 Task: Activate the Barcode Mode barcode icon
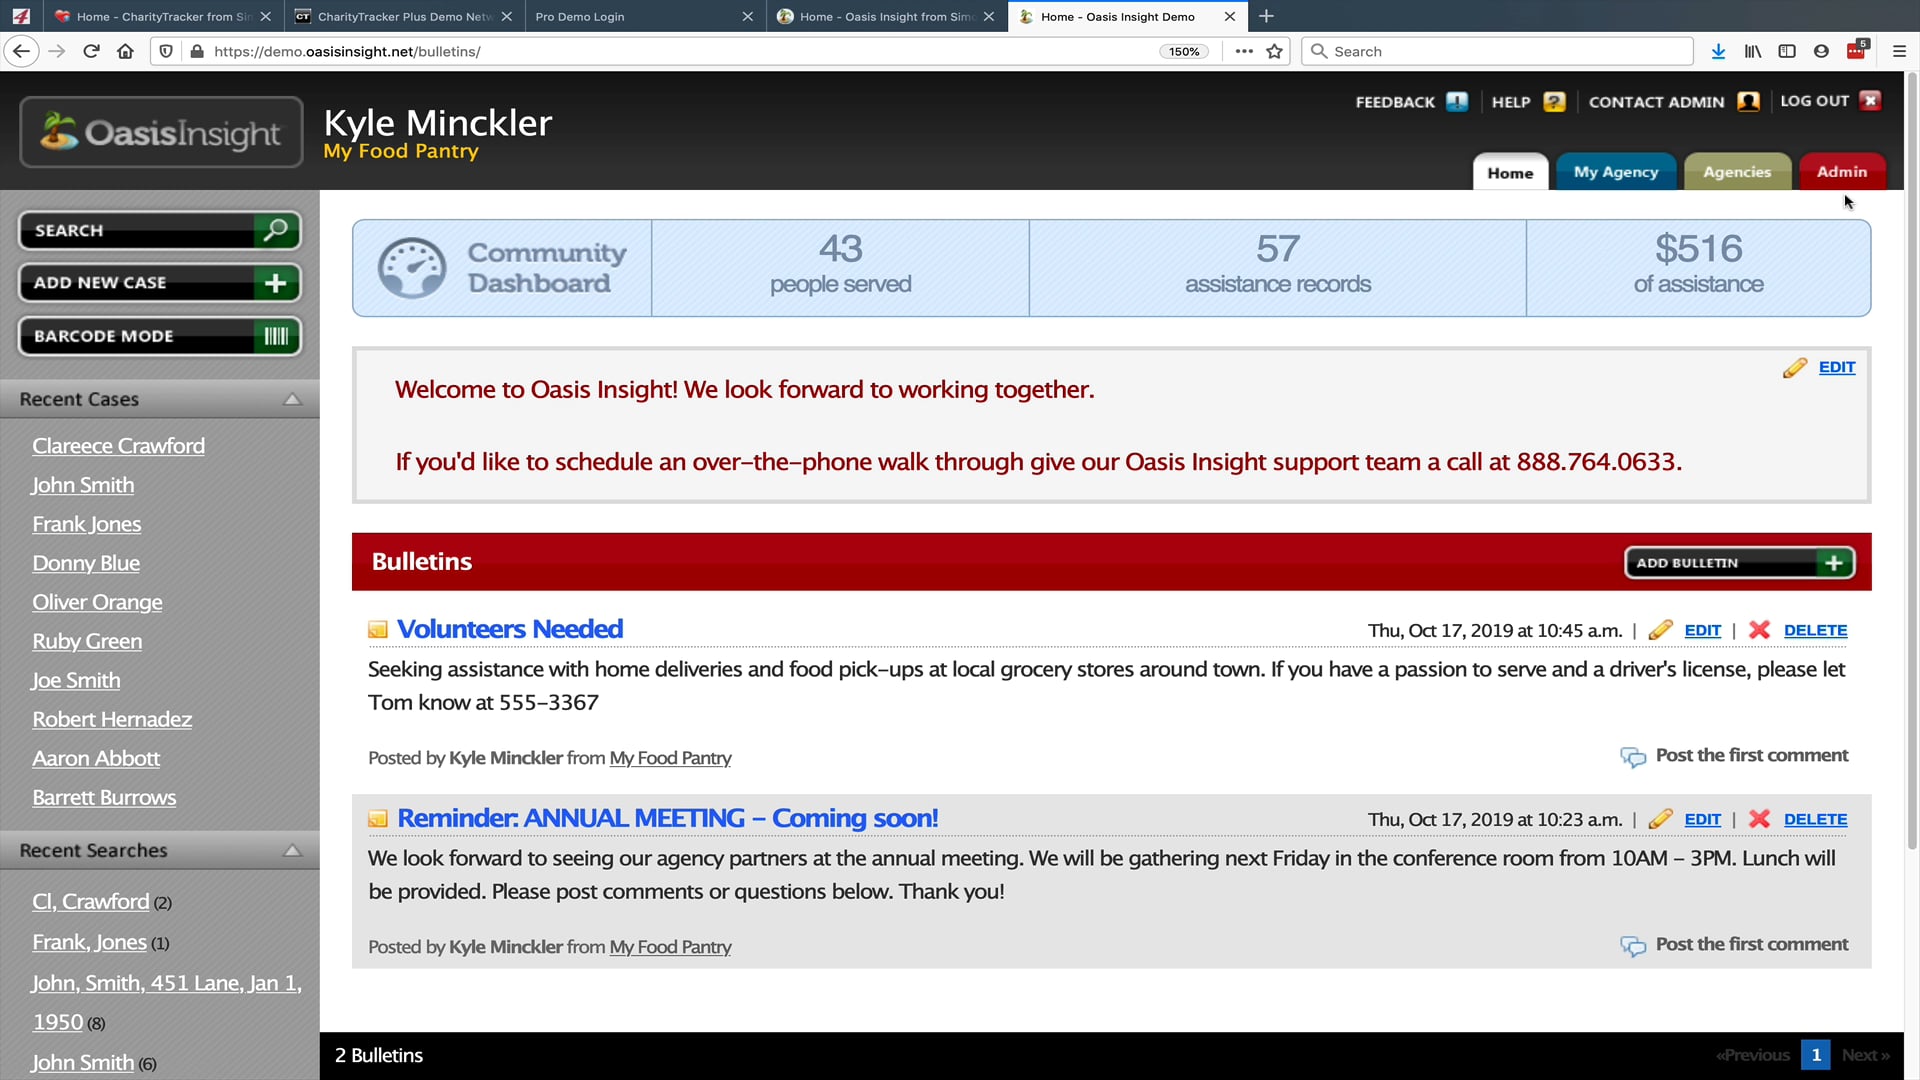click(x=276, y=336)
